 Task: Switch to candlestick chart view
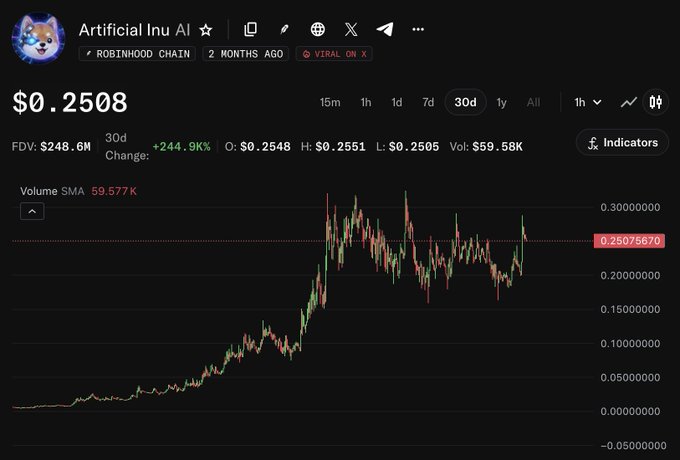pyautogui.click(x=656, y=102)
